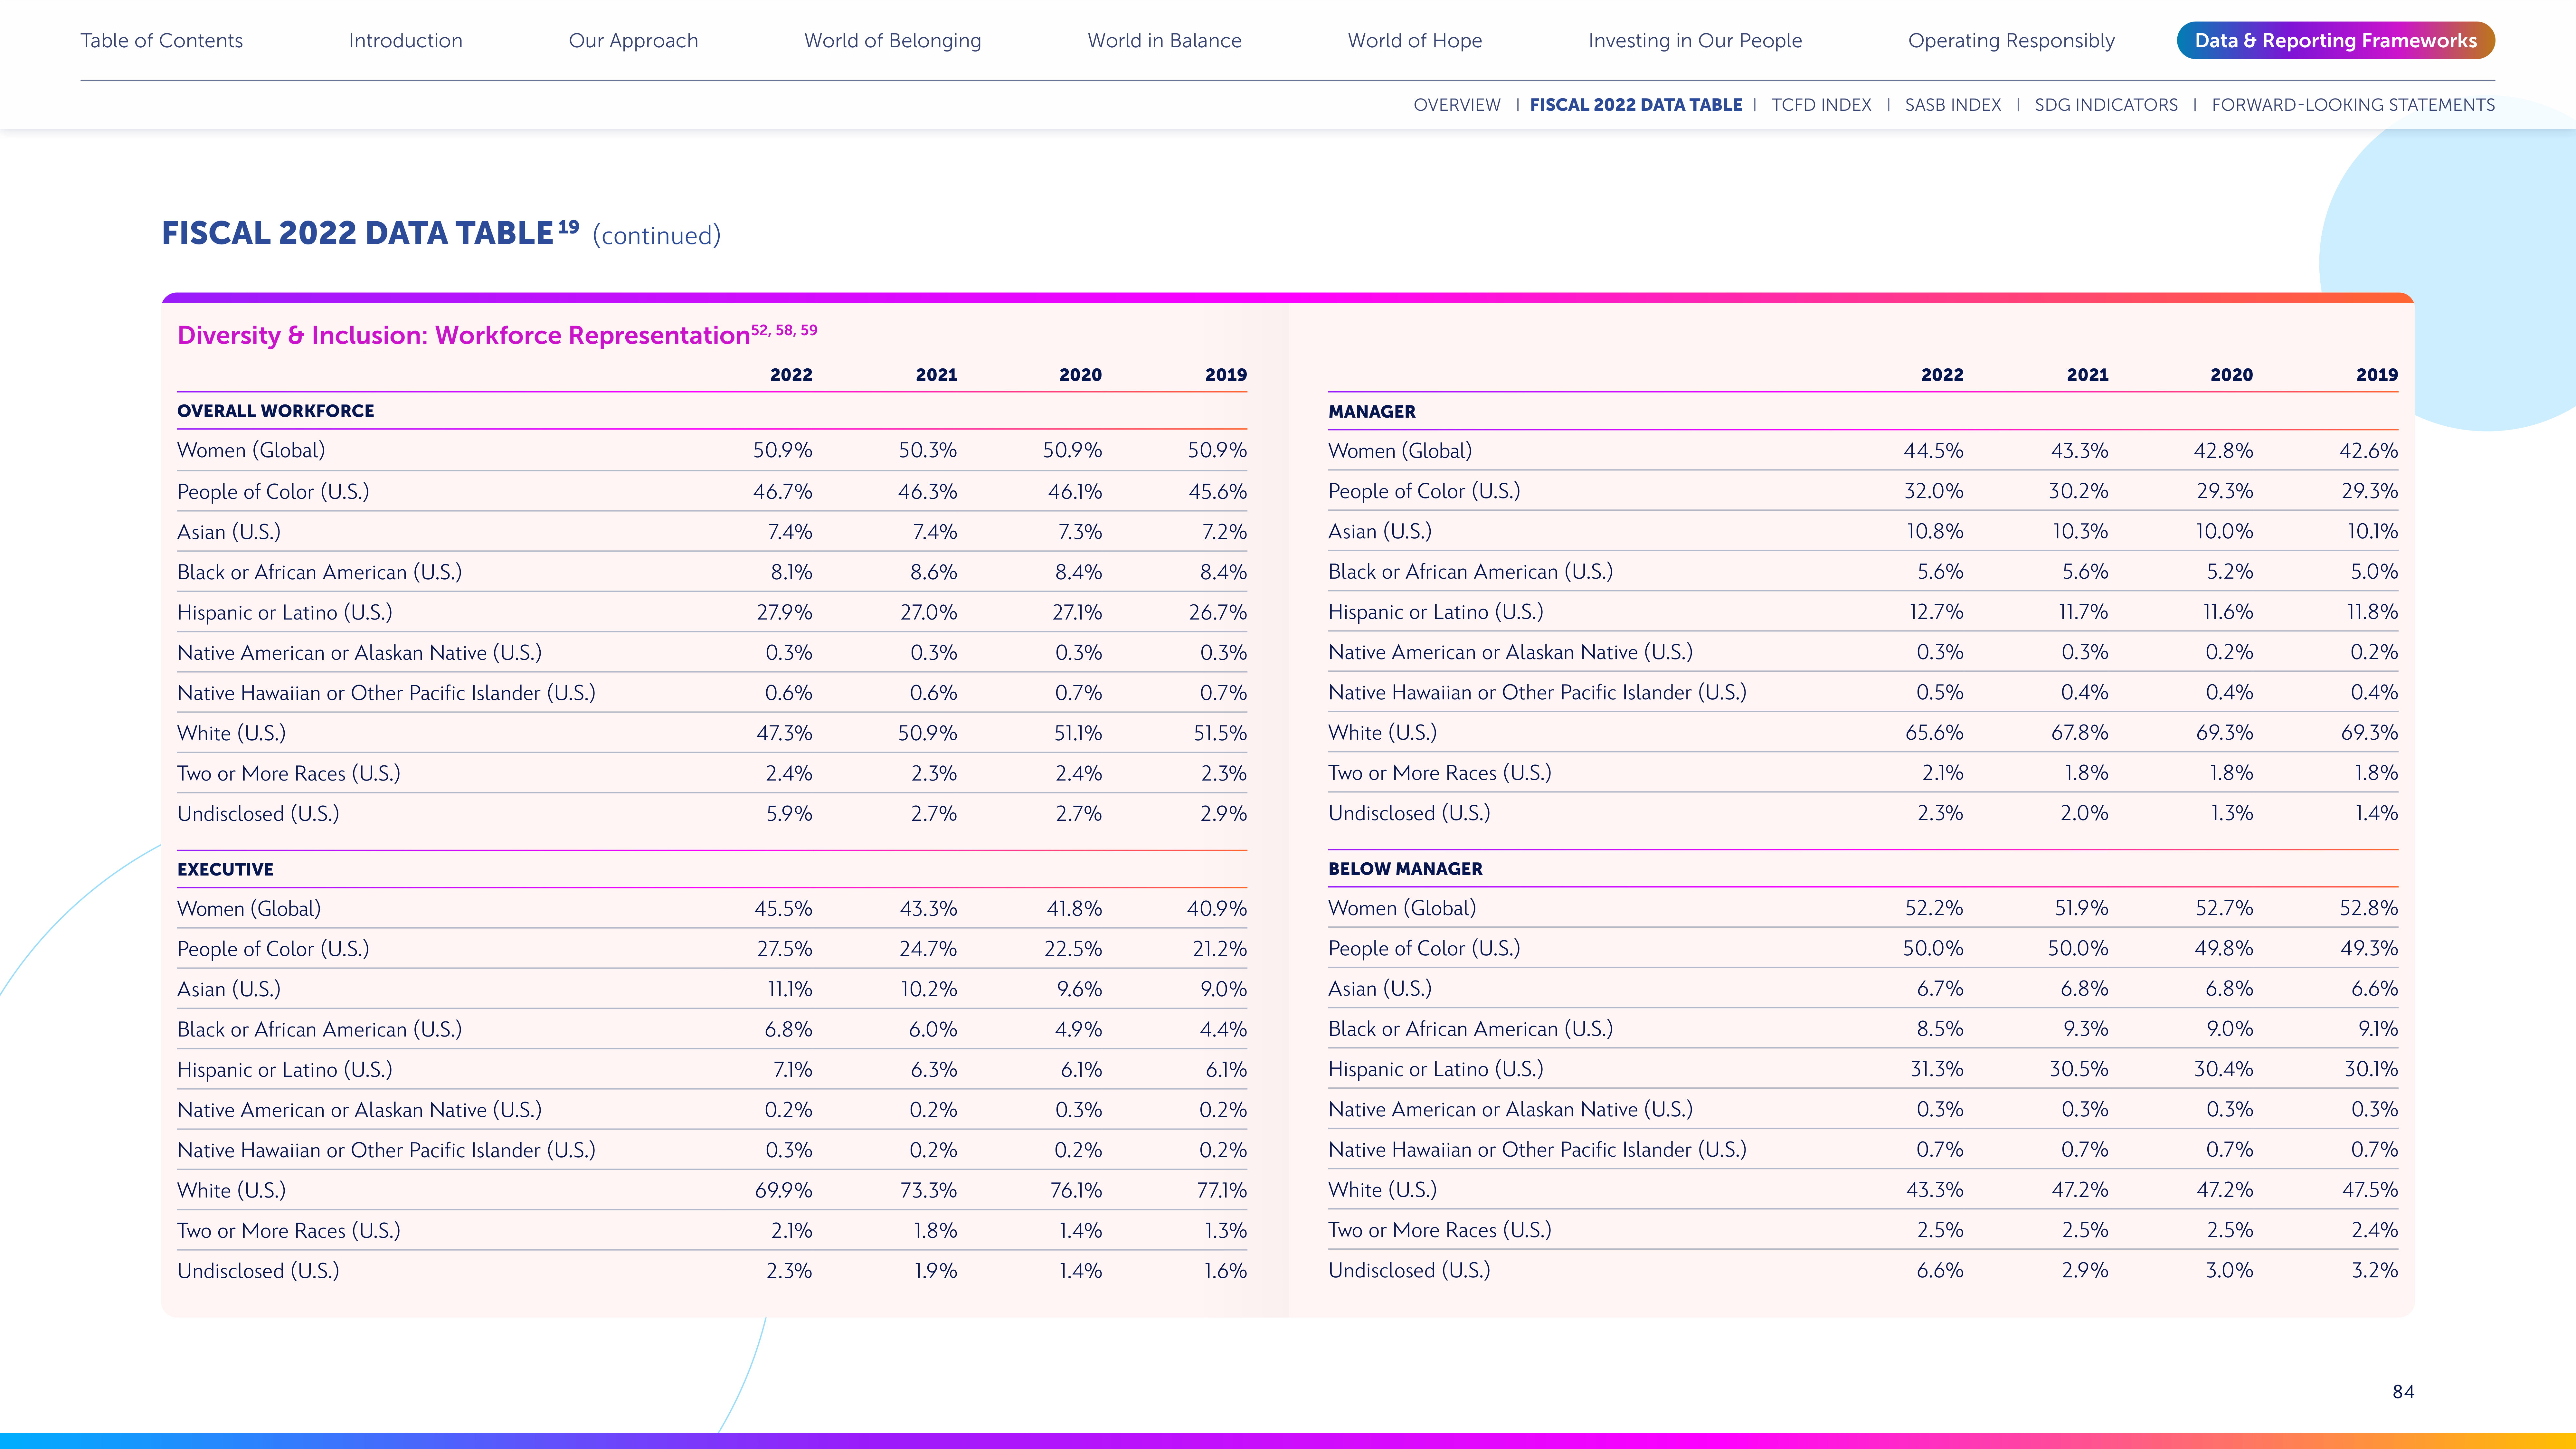Click Manager White (U.S.) 2022 value 65.6%
This screenshot has width=2576, height=1449.
pyautogui.click(x=1934, y=733)
